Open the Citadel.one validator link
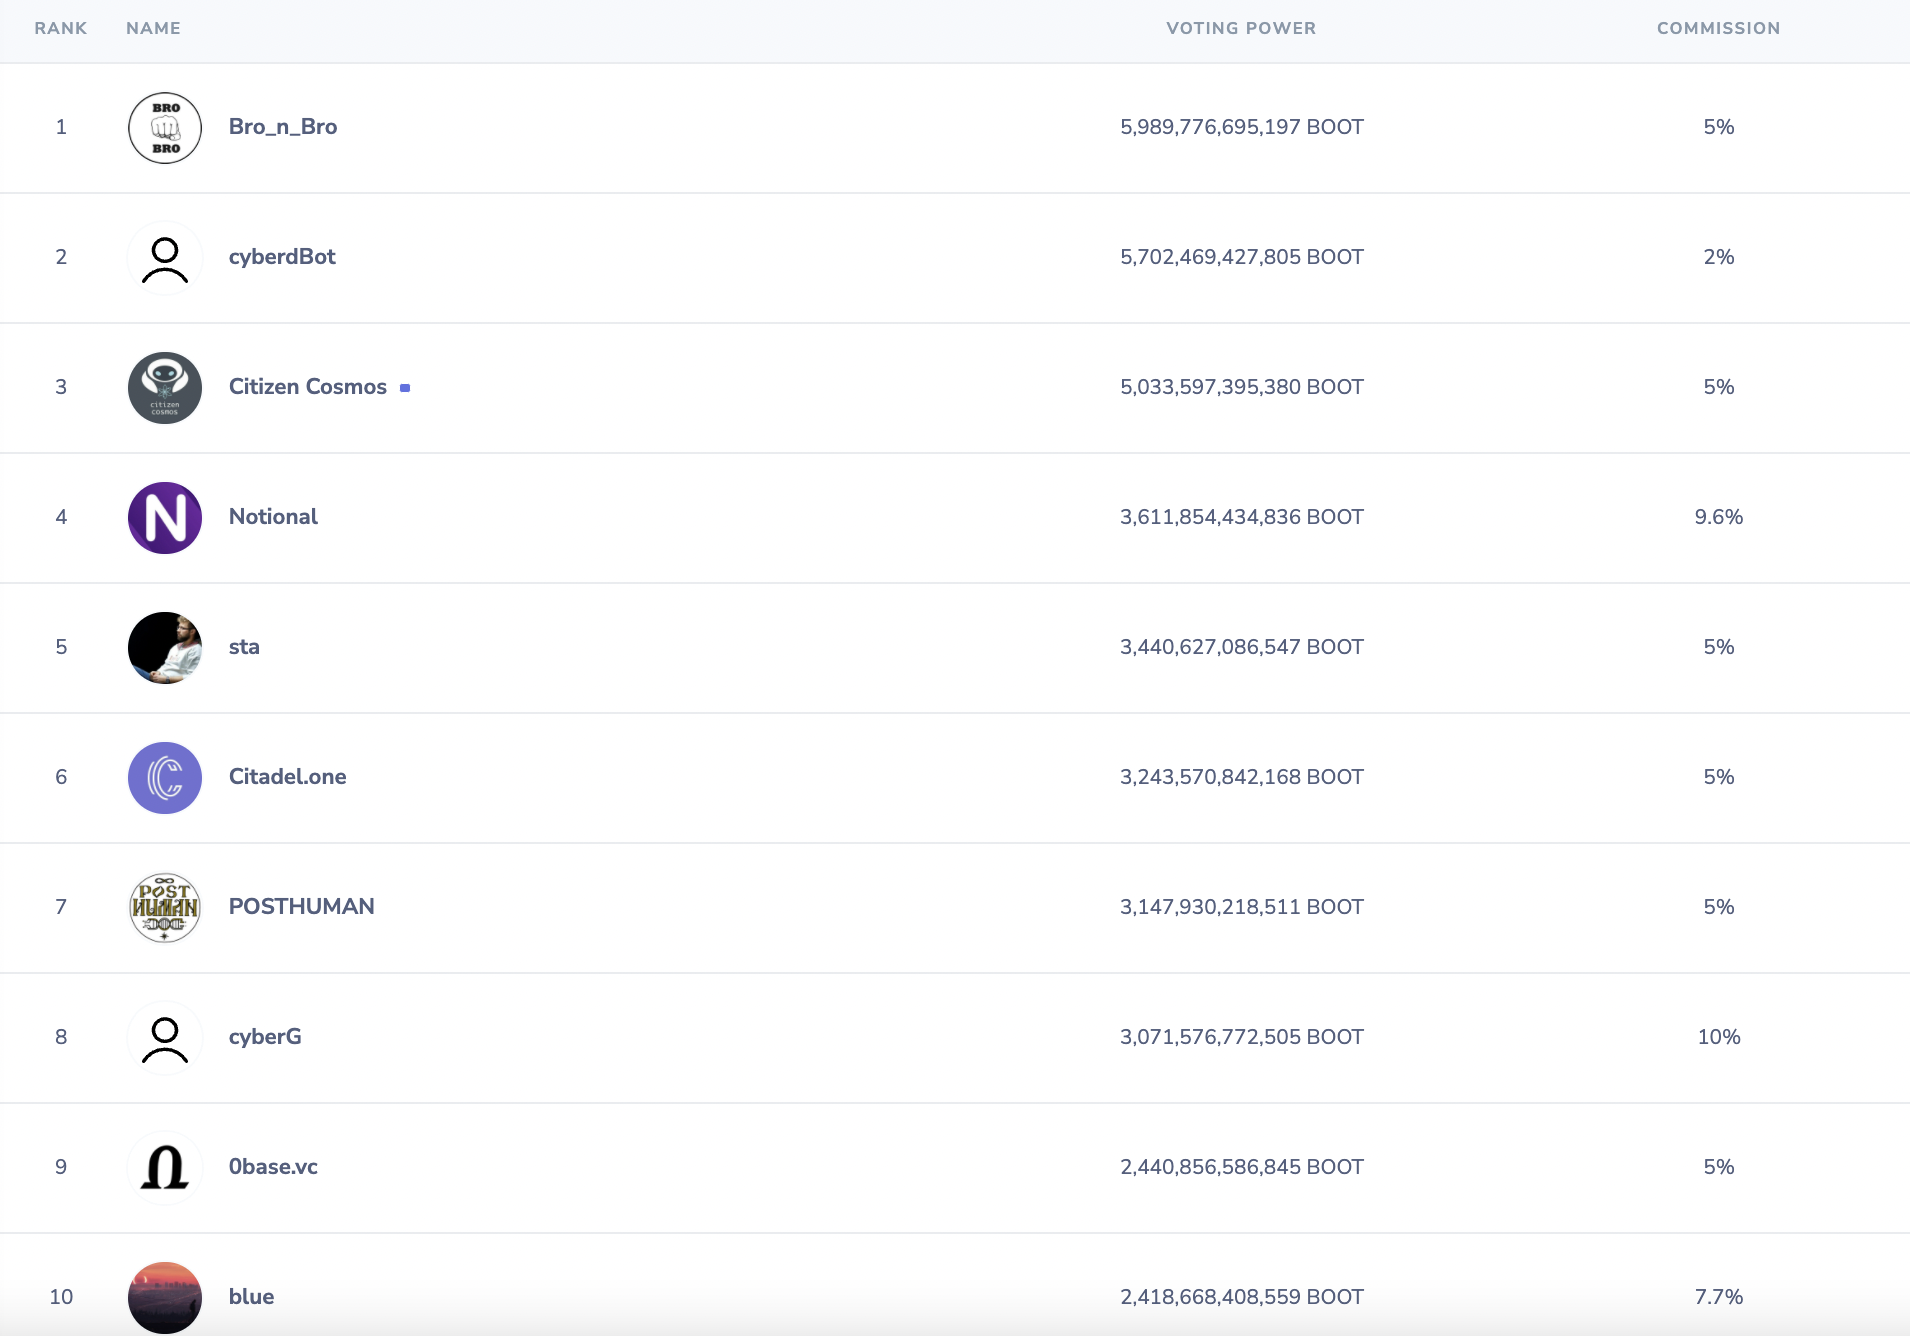The height and width of the screenshot is (1336, 1910). (x=288, y=777)
